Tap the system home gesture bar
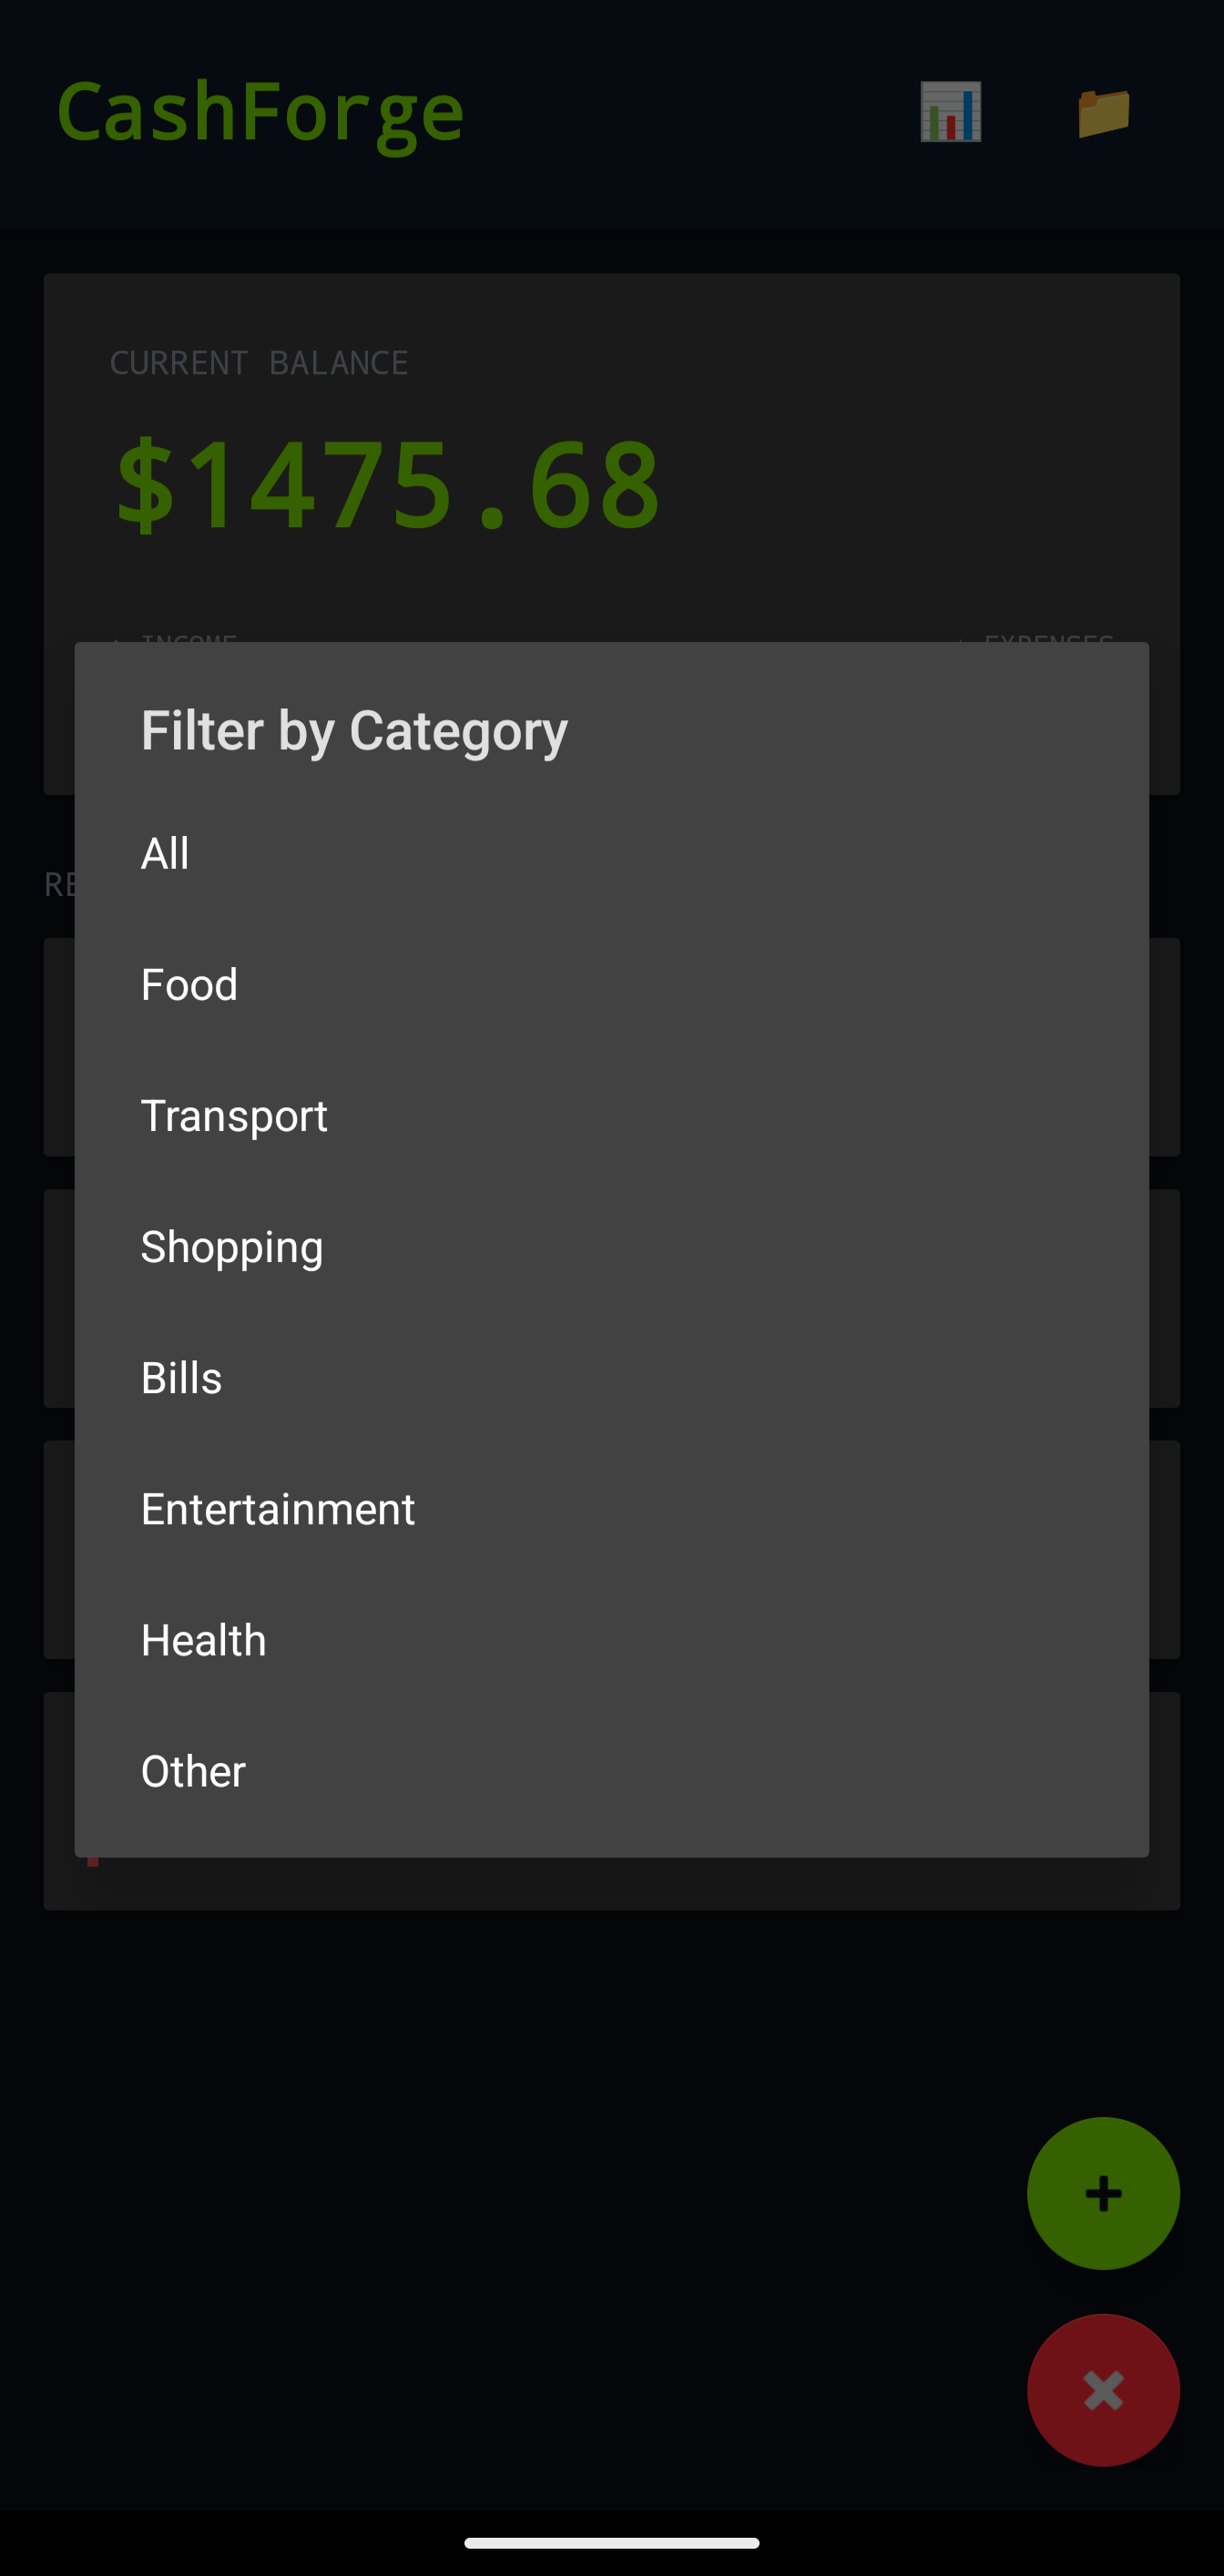Image resolution: width=1224 pixels, height=2576 pixels. [611, 2542]
